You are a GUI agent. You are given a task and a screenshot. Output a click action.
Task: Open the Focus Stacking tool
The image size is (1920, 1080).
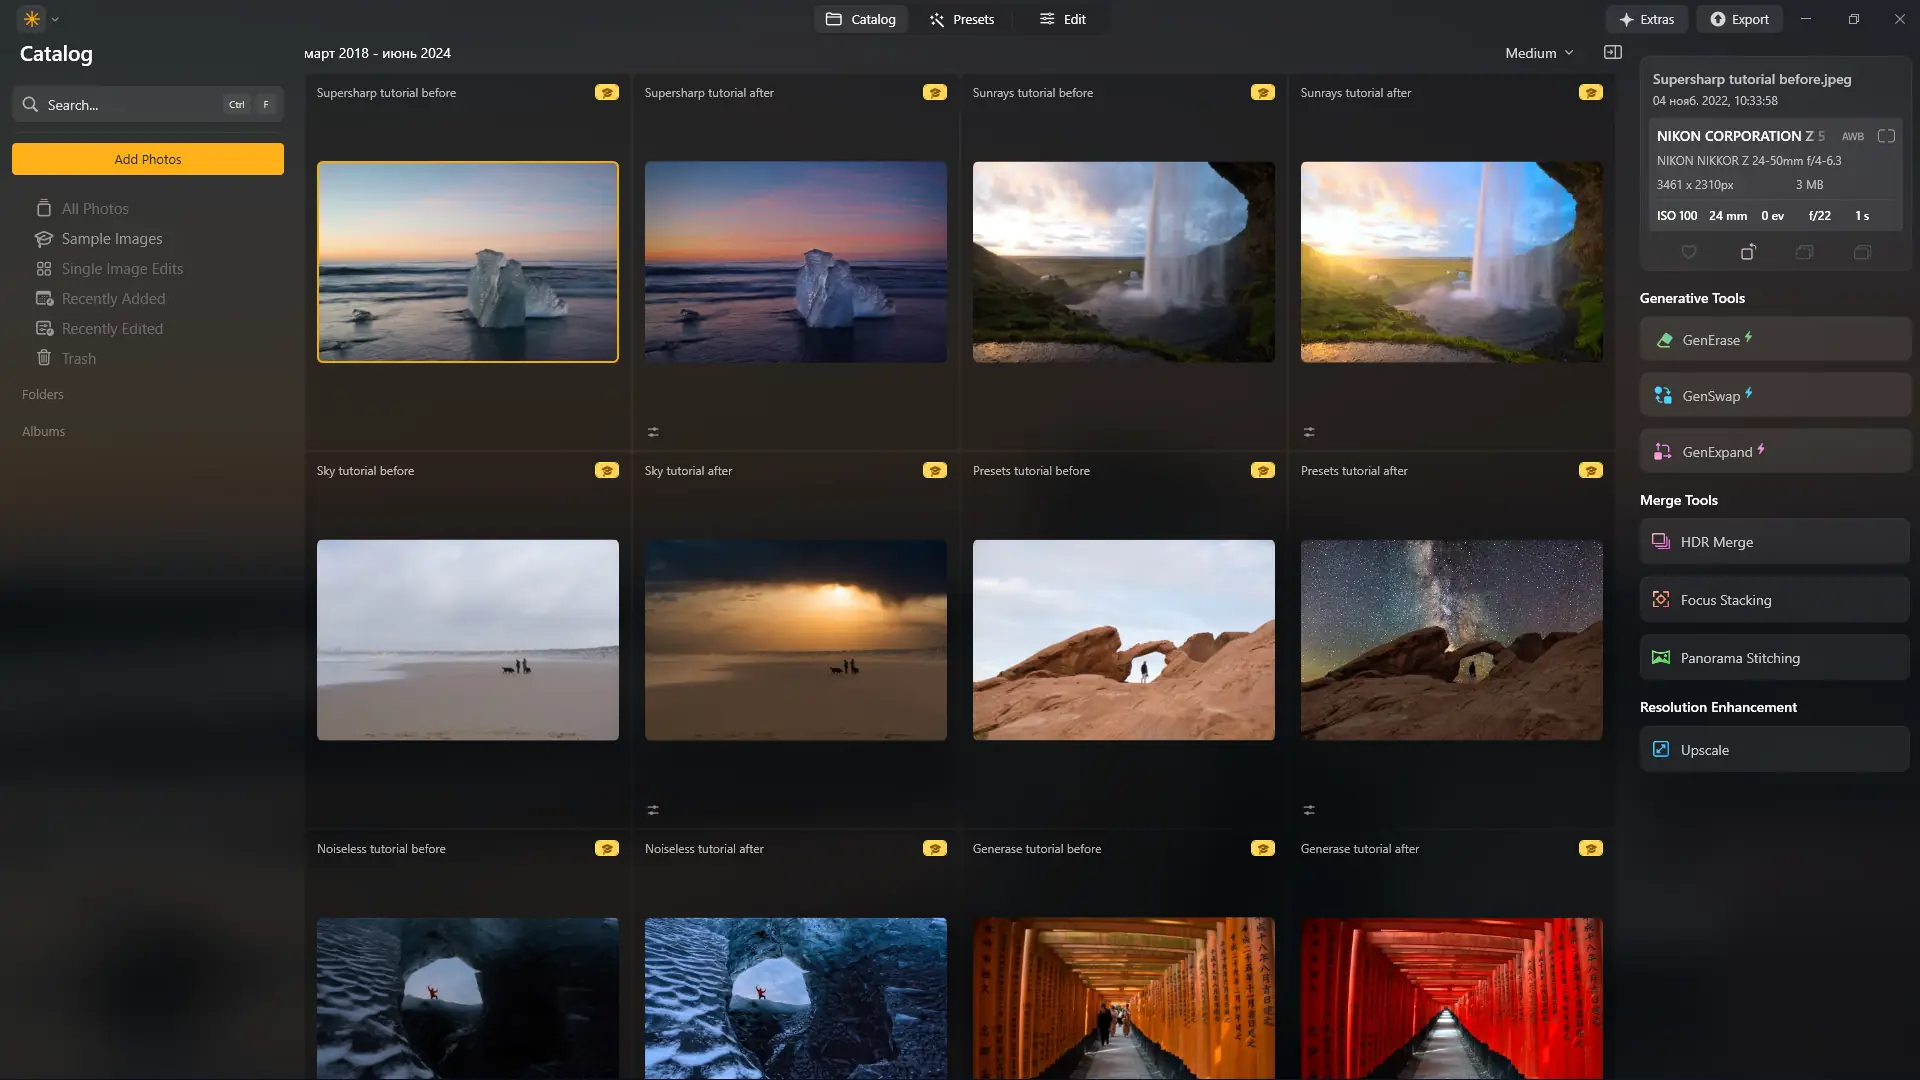[x=1773, y=599]
